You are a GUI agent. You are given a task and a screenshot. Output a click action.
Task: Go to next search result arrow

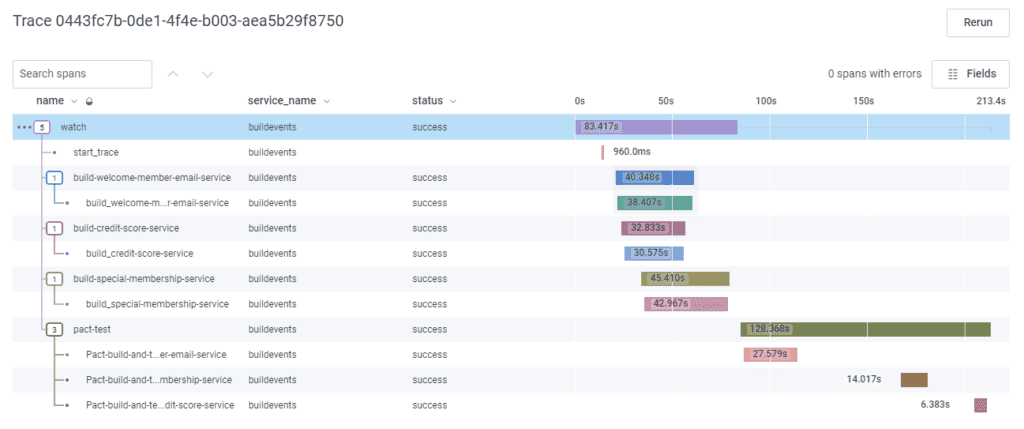[x=207, y=74]
